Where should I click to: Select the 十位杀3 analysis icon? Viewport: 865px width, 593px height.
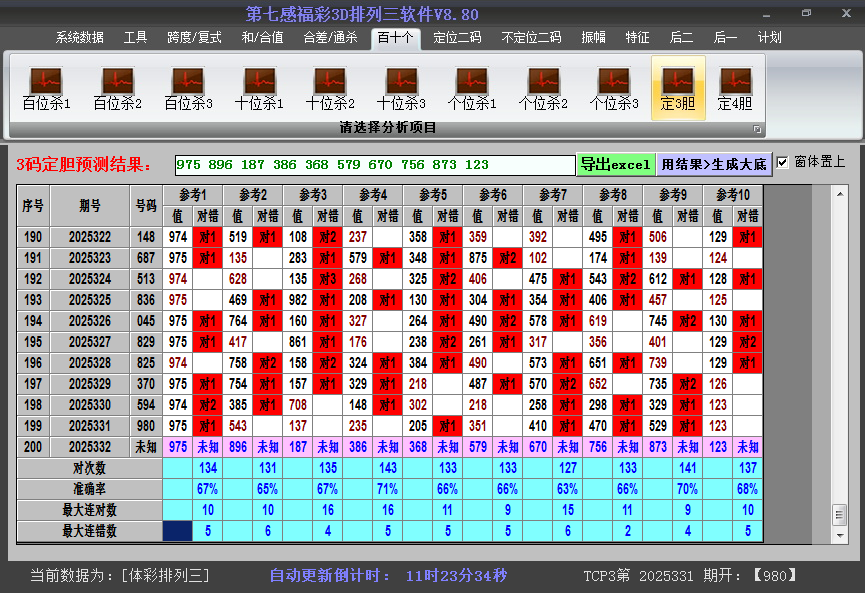pos(402,80)
